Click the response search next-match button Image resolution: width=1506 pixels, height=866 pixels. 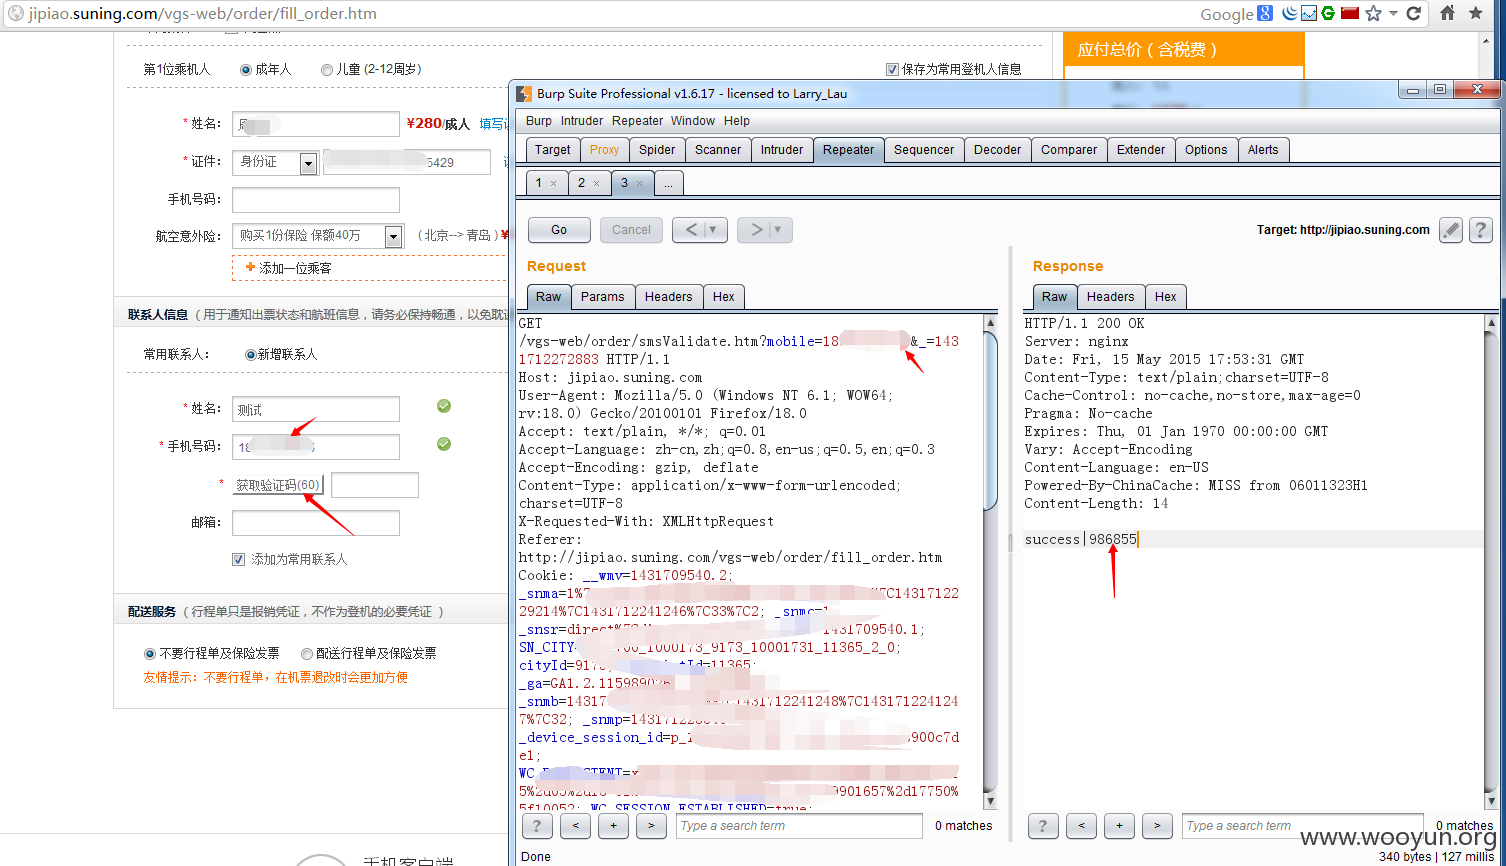coord(1157,825)
